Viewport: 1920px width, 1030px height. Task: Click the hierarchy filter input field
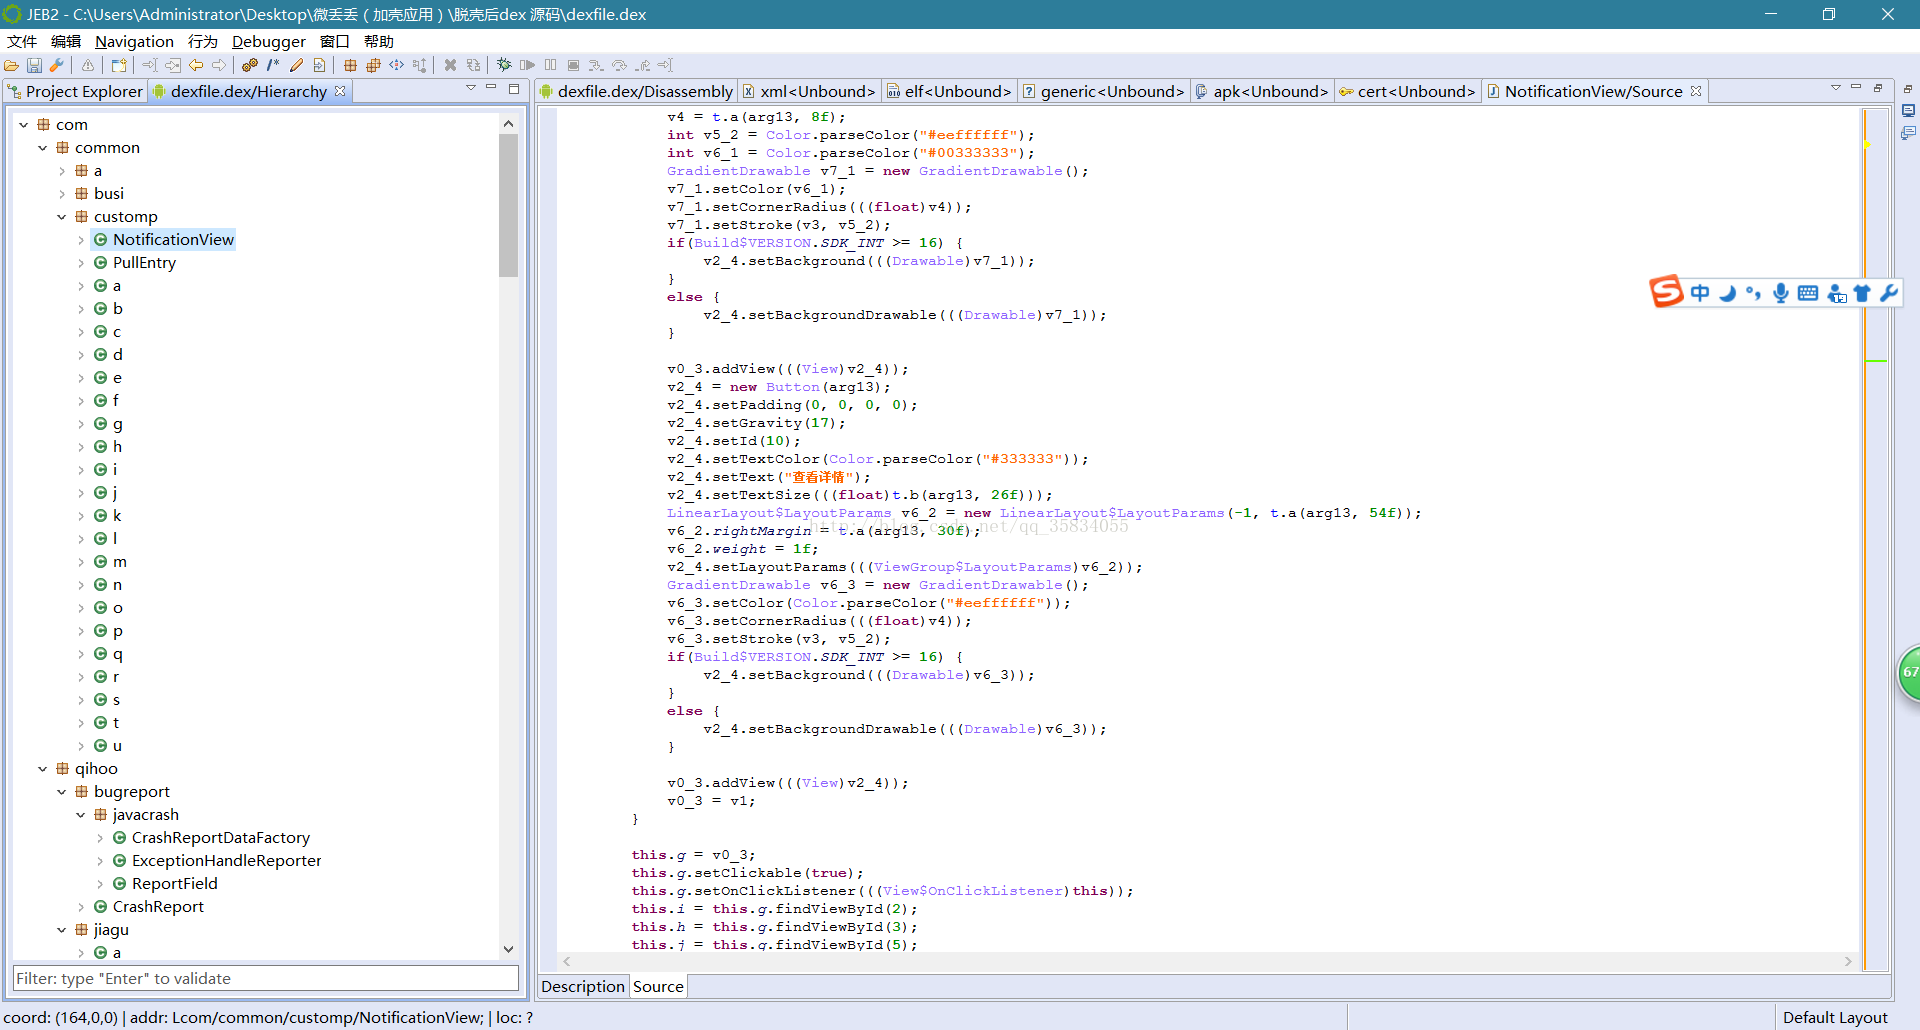(x=265, y=978)
